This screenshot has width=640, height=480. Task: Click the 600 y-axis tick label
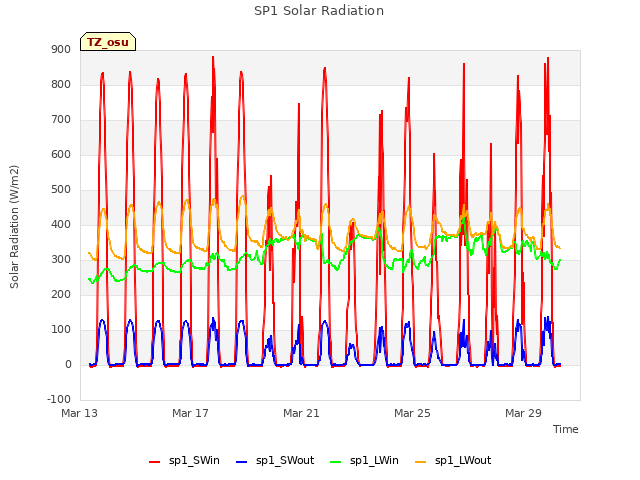coord(61,155)
